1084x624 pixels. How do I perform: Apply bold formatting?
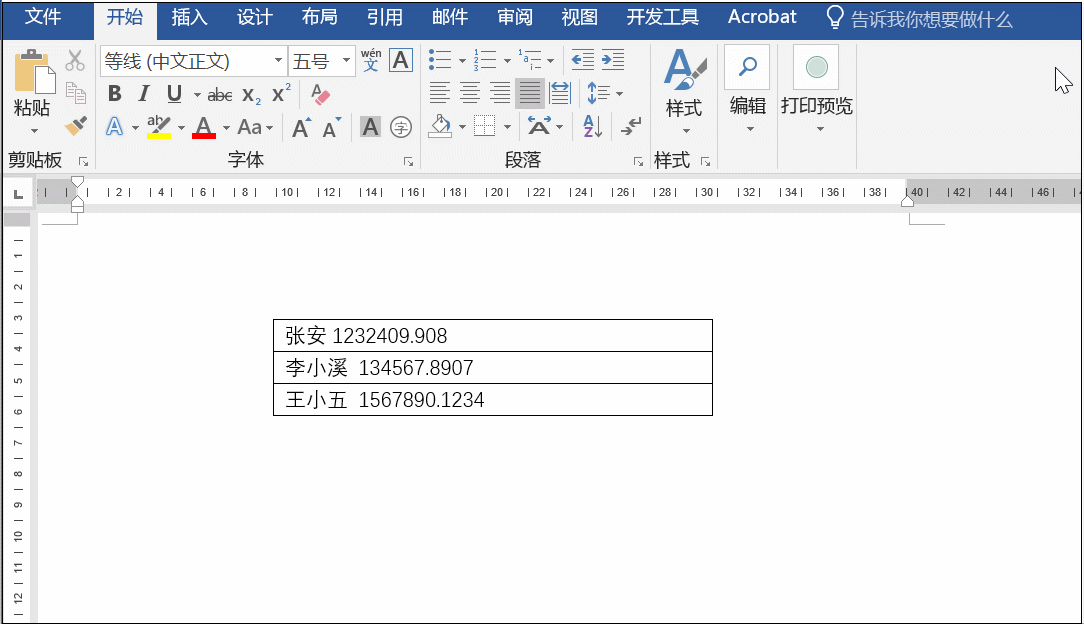click(x=113, y=93)
